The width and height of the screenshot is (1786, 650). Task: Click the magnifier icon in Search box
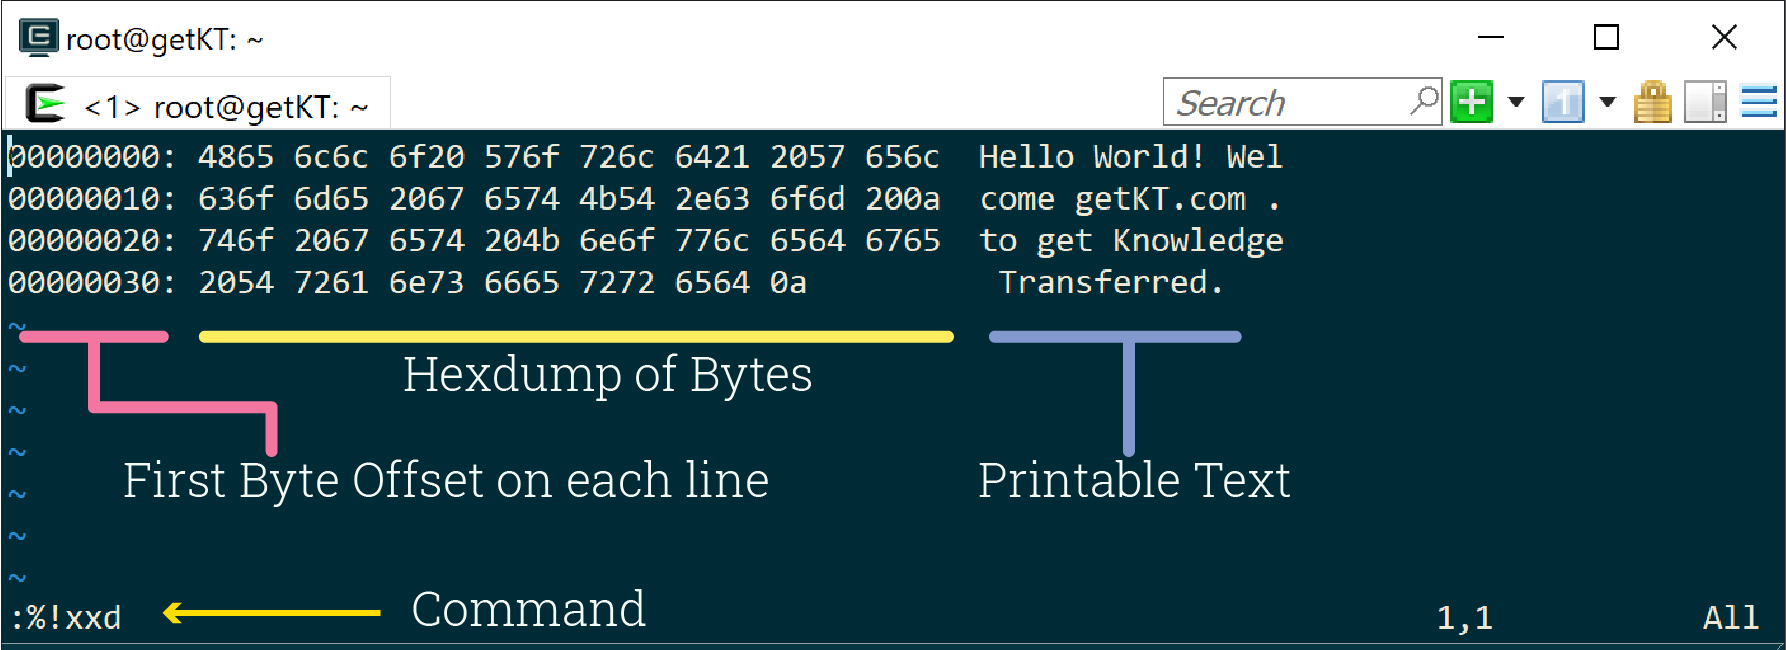(1424, 102)
